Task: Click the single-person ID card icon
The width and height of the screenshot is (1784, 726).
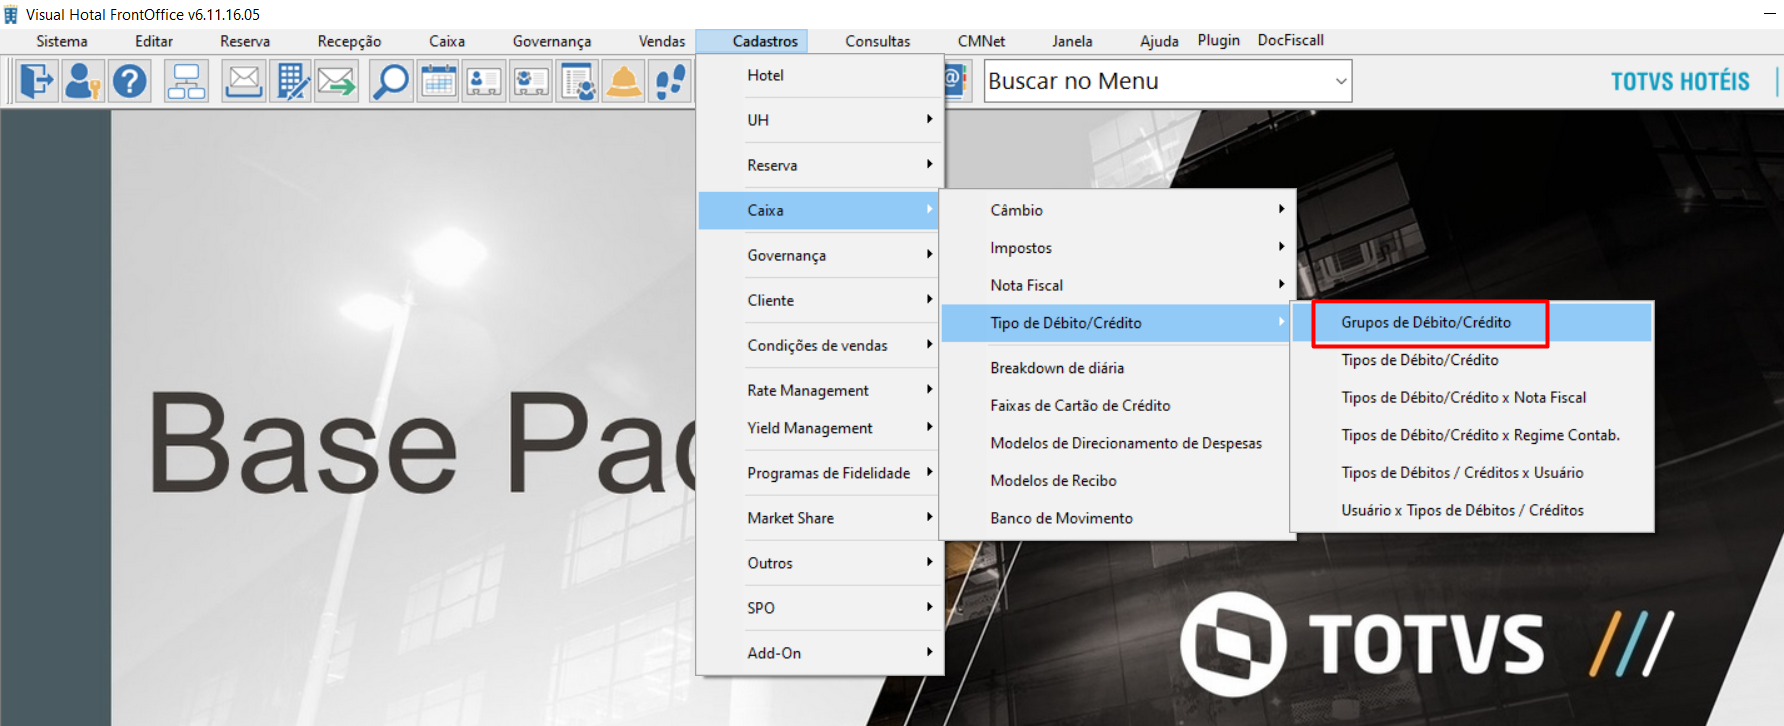Action: point(484,81)
